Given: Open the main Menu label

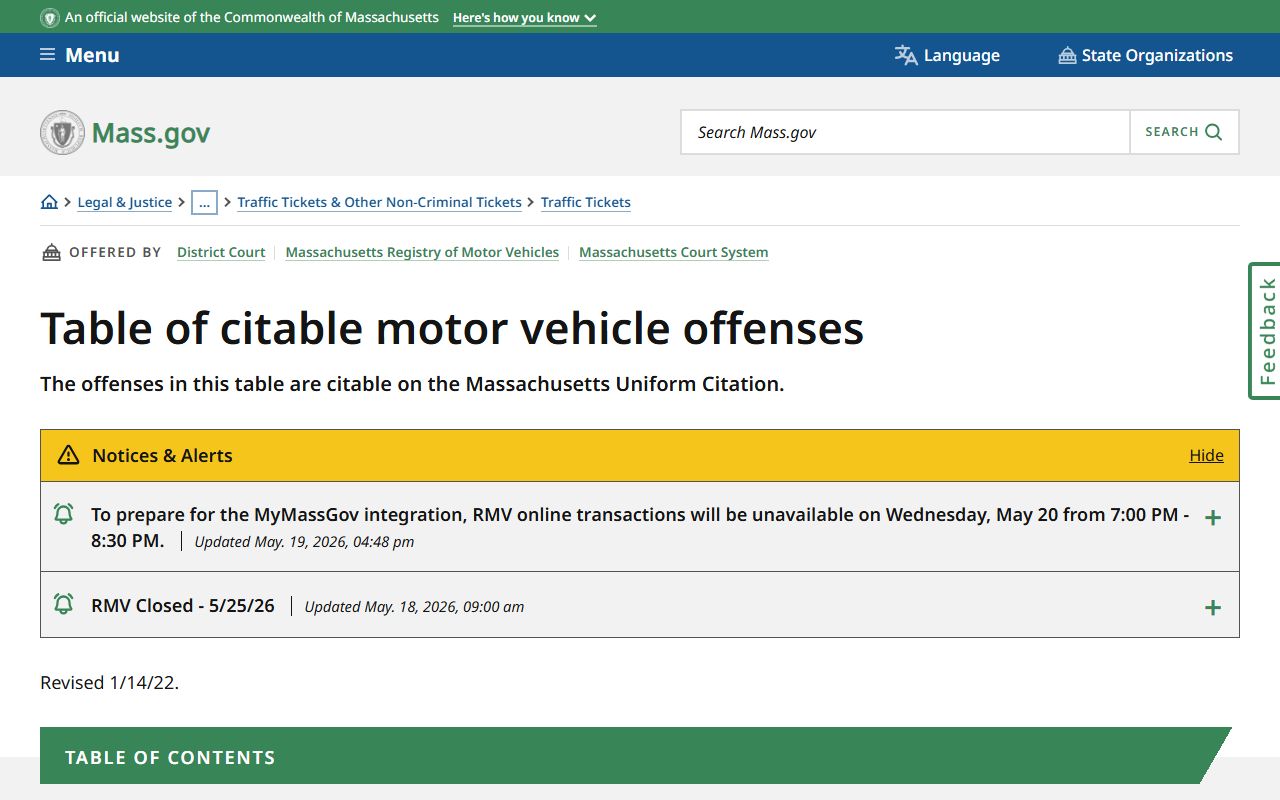Looking at the screenshot, I should pyautogui.click(x=92, y=55).
